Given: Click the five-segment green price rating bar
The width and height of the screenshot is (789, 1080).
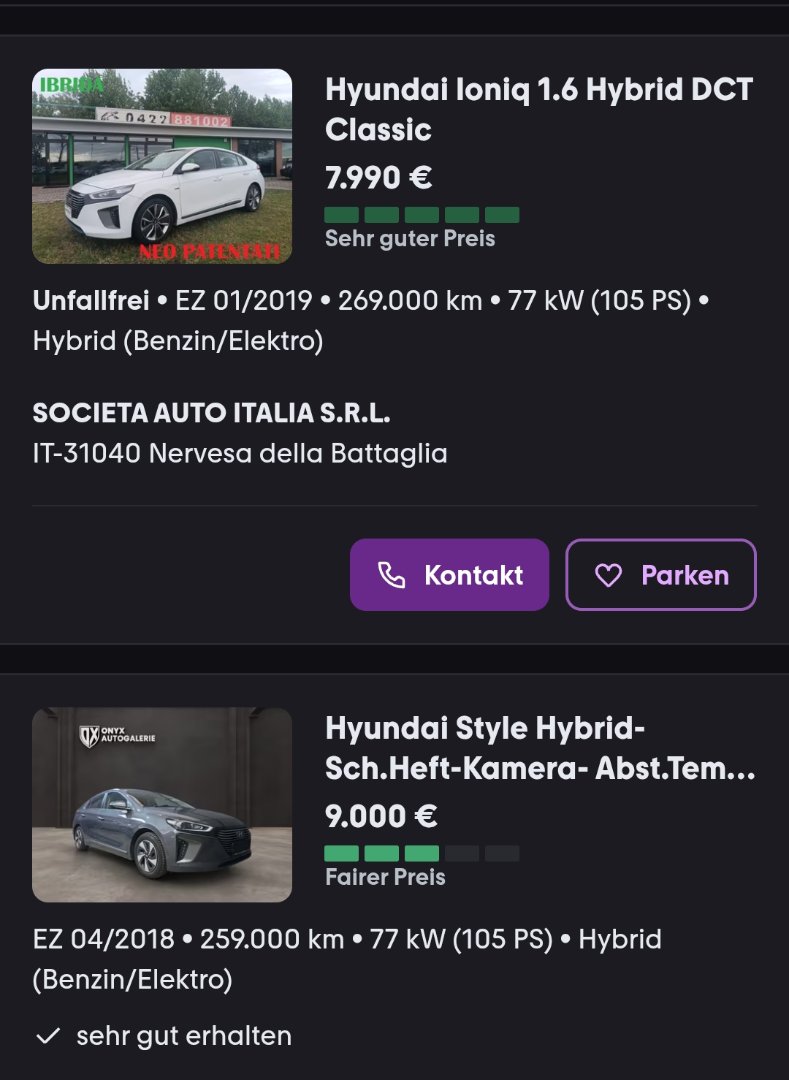Looking at the screenshot, I should pos(422,215).
